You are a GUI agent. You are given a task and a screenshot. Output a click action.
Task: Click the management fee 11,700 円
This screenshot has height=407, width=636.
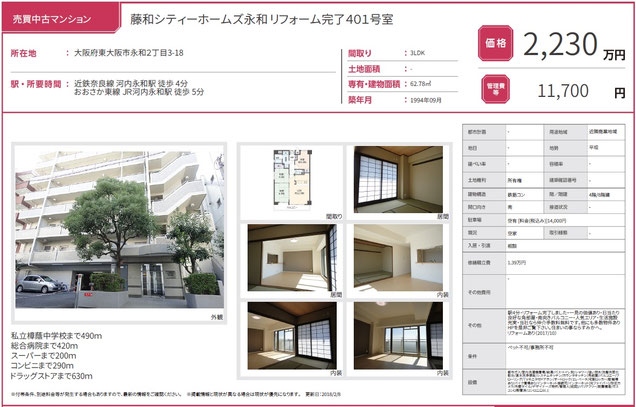(x=581, y=91)
